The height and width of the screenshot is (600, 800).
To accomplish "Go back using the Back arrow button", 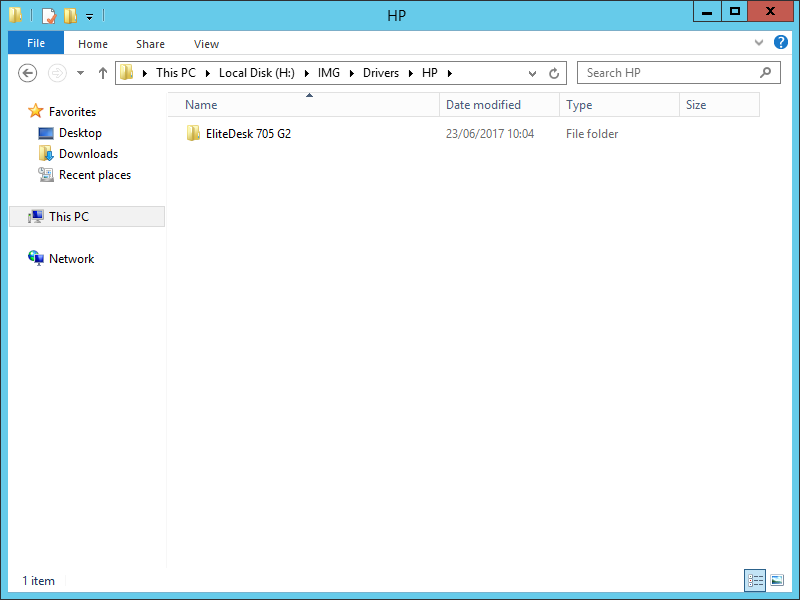I will [28, 73].
